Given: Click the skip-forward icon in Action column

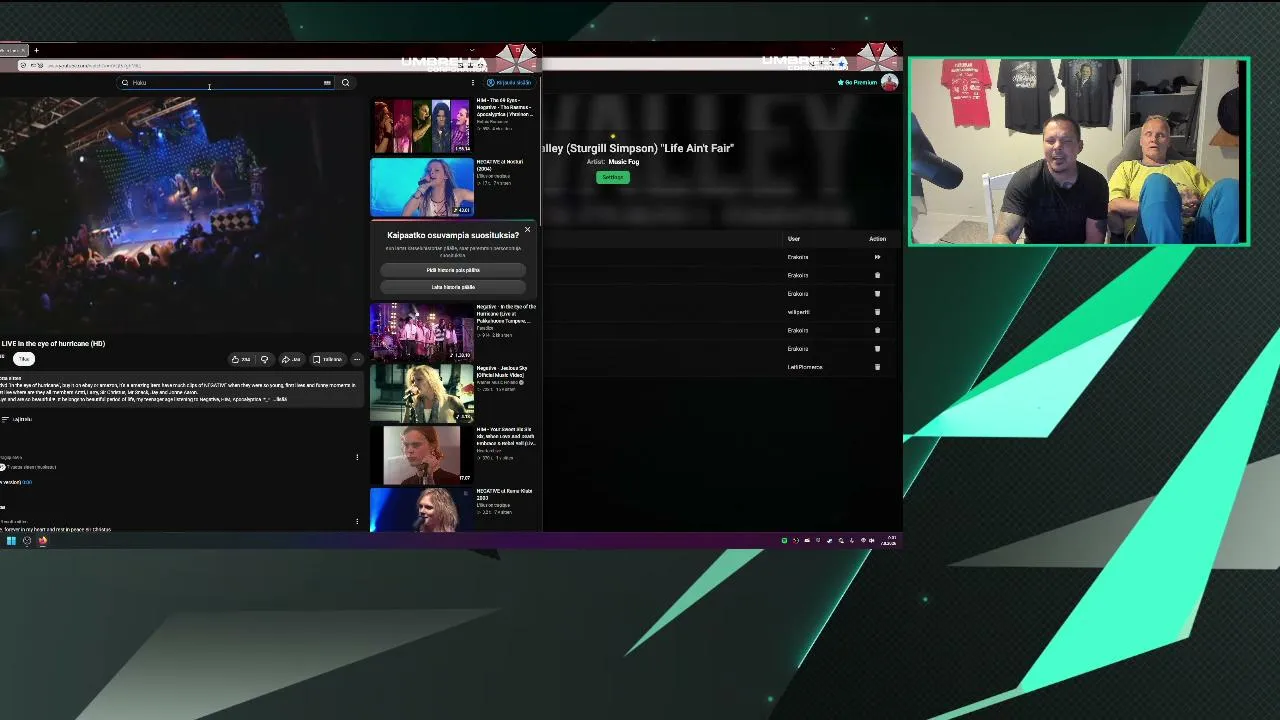Looking at the screenshot, I should click(877, 257).
